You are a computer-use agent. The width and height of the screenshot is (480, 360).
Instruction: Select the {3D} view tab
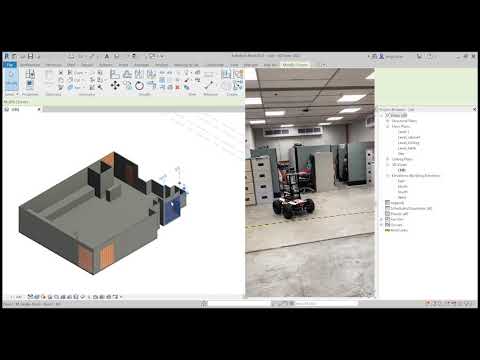[x=22, y=109]
